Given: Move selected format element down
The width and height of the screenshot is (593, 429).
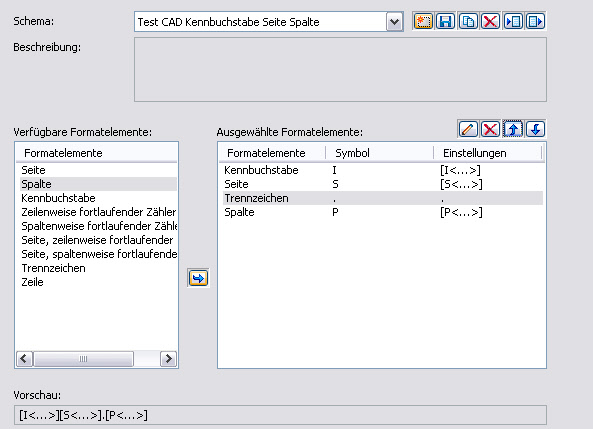Looking at the screenshot, I should pos(536,129).
